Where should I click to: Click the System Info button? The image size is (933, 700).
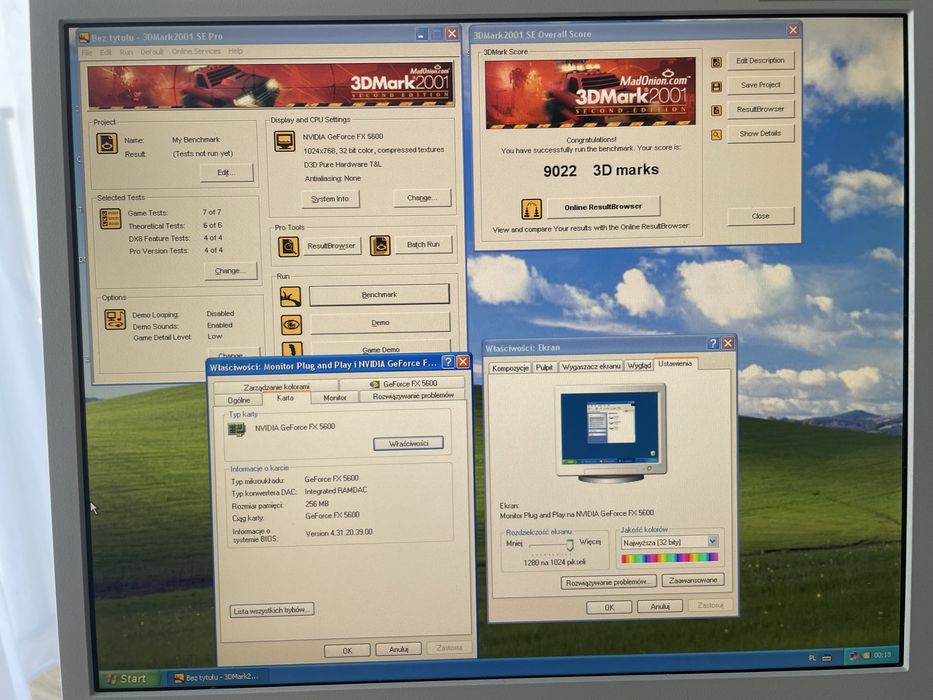point(330,199)
